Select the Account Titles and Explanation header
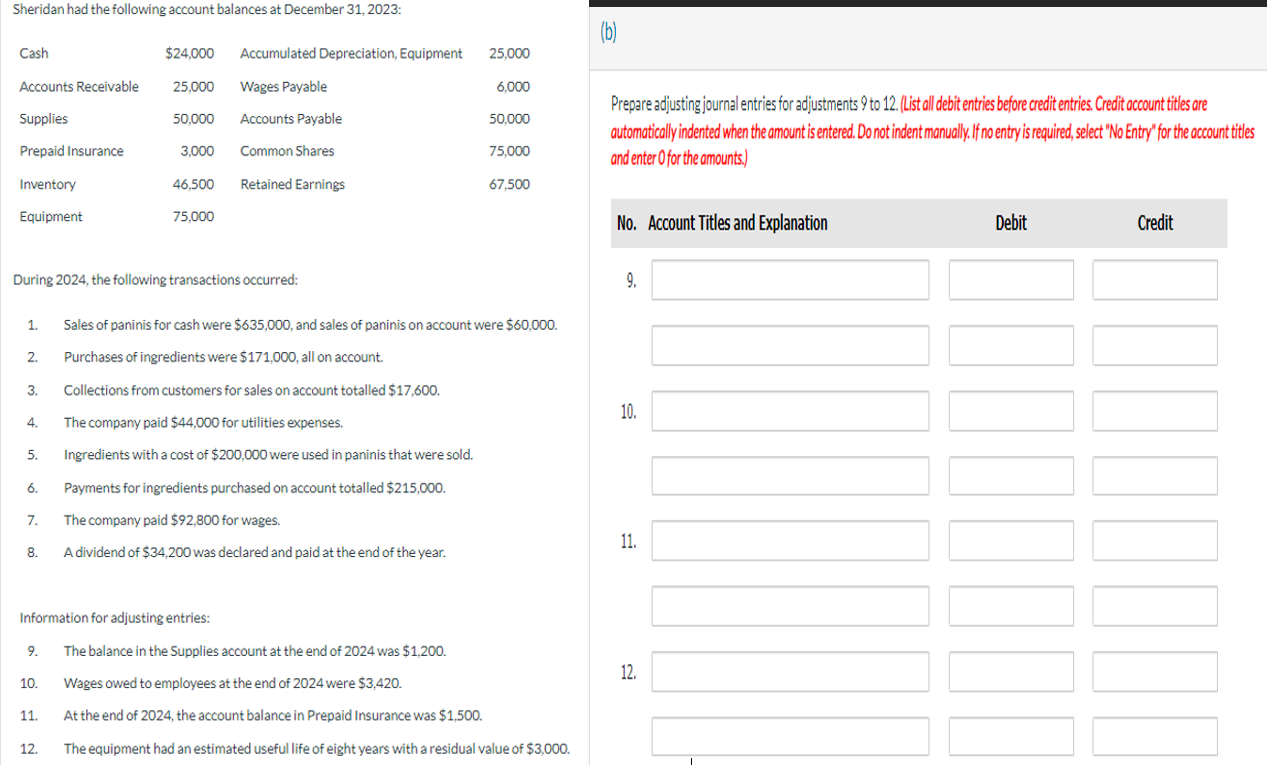 [x=738, y=223]
